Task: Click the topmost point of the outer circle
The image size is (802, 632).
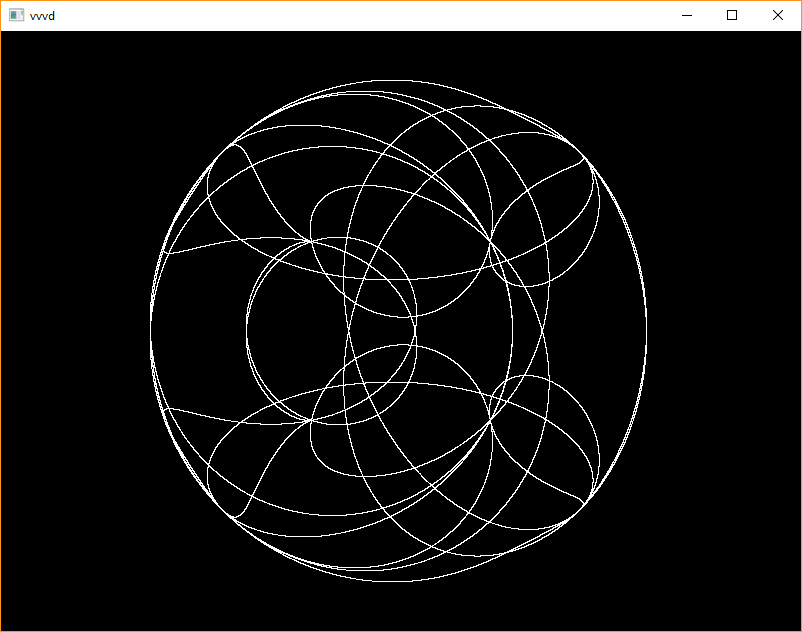Action: click(x=399, y=80)
